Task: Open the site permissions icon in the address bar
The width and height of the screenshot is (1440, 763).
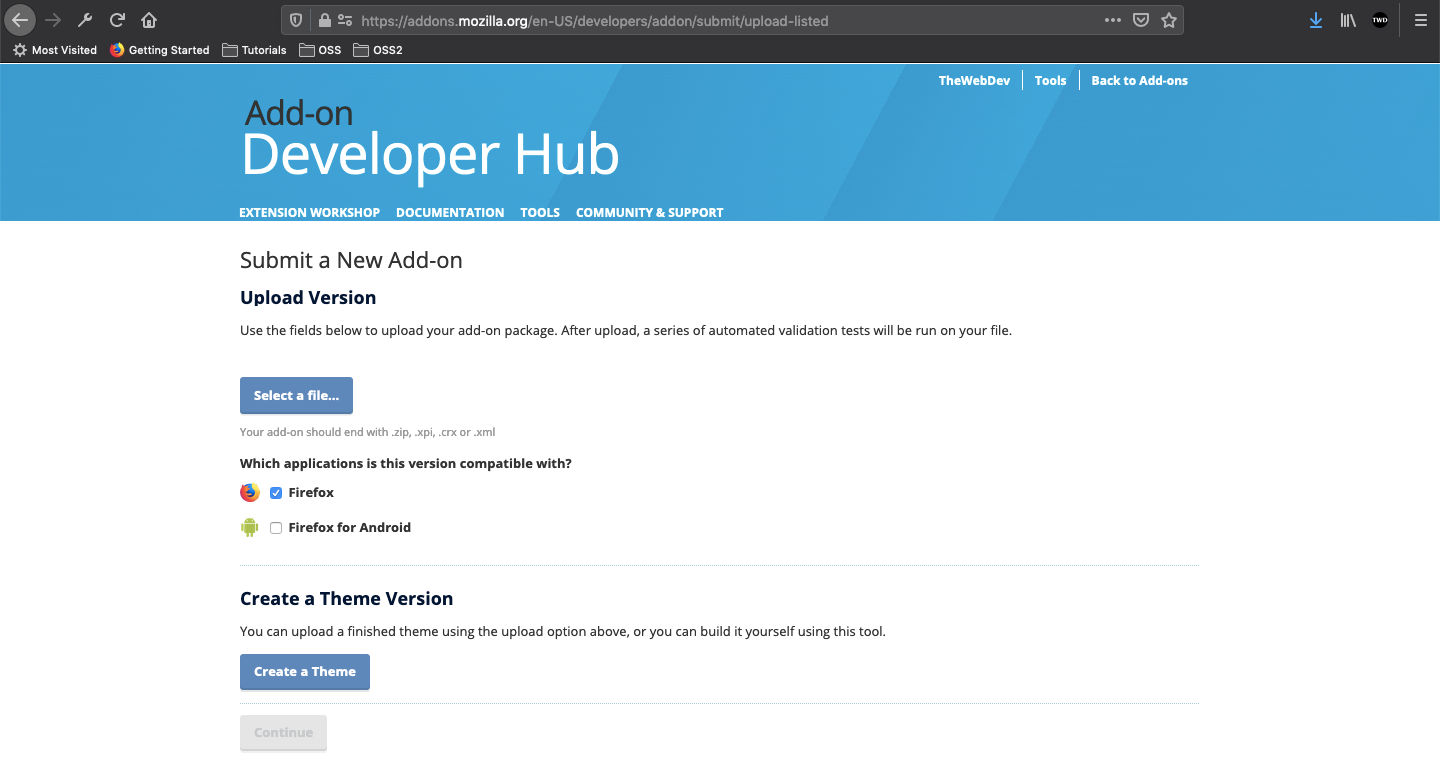Action: [345, 20]
